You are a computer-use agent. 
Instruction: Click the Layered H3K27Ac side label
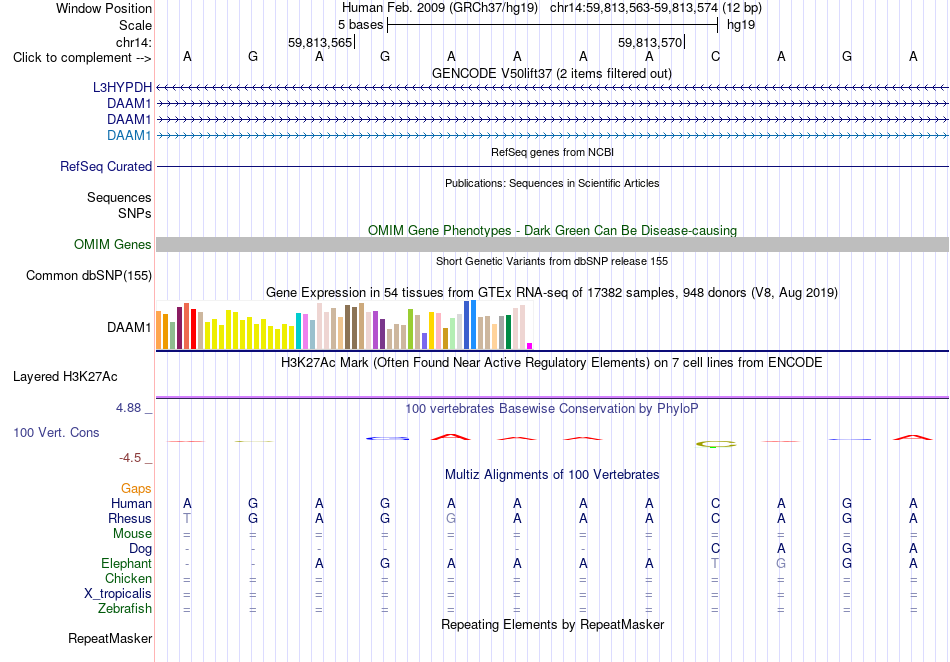65,377
